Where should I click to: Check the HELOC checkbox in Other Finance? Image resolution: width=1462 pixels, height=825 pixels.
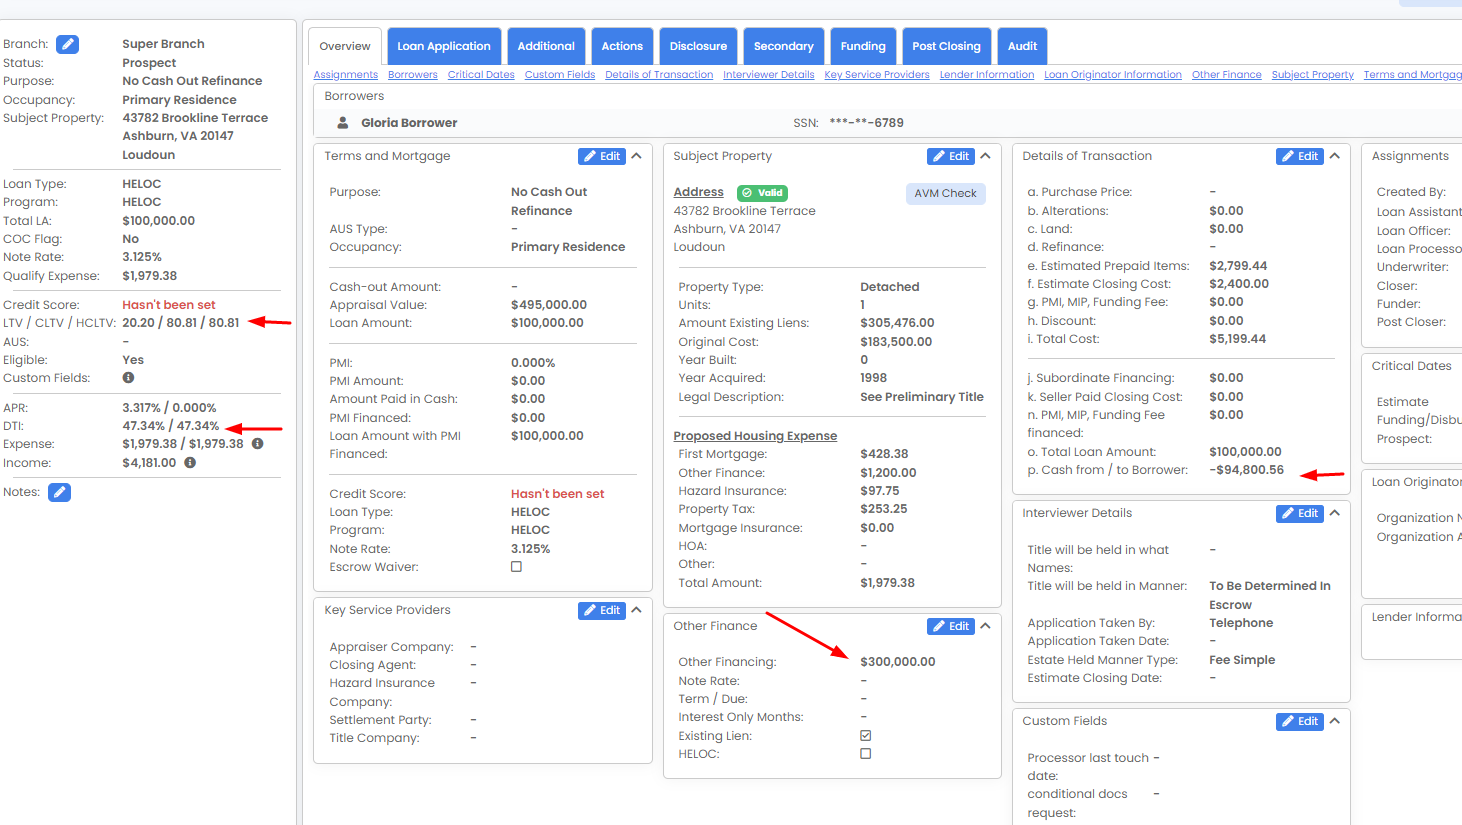pyautogui.click(x=865, y=754)
